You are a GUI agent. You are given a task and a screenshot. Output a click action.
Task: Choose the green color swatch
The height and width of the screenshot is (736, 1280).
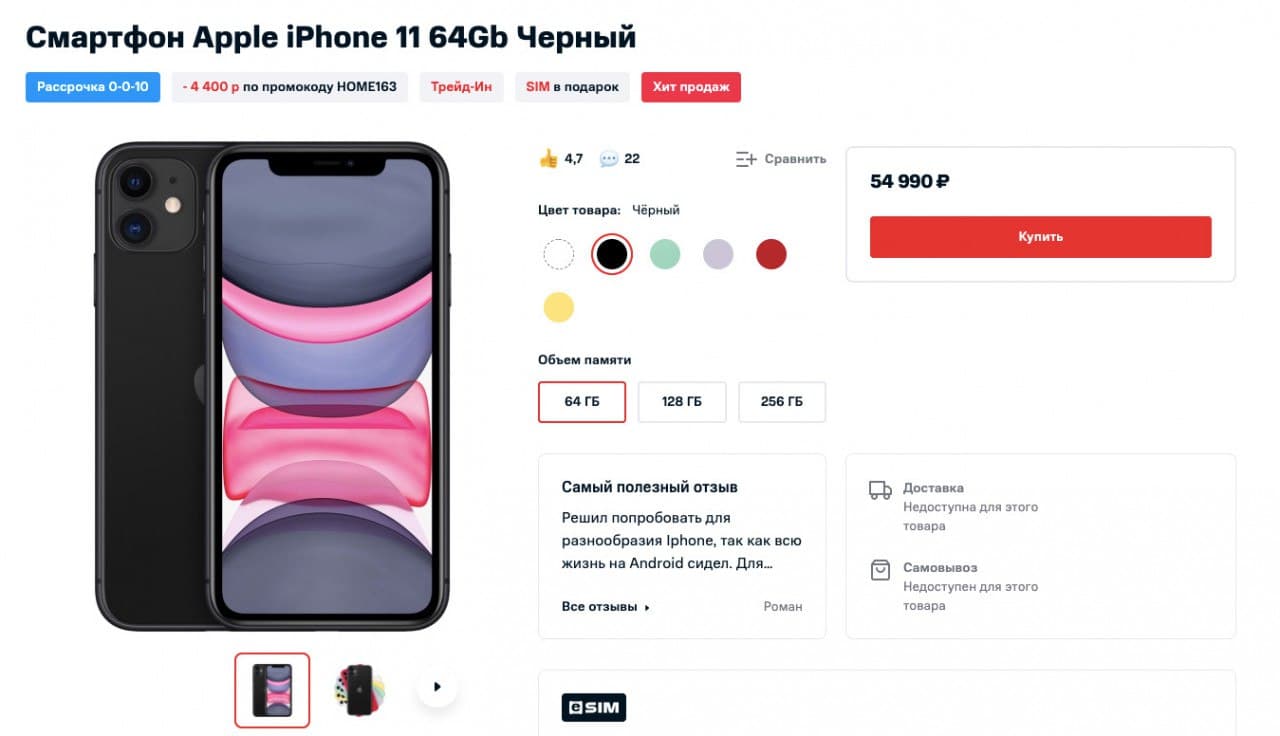pos(665,254)
